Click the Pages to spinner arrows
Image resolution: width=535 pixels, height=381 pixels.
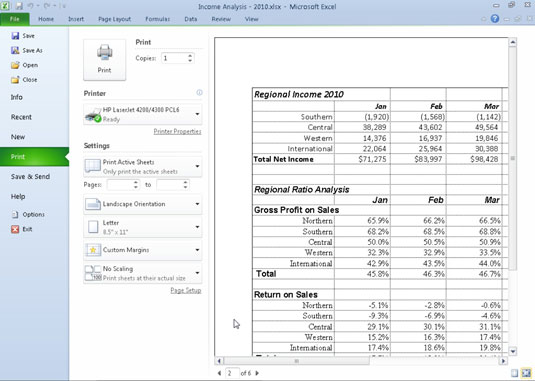[x=185, y=185]
